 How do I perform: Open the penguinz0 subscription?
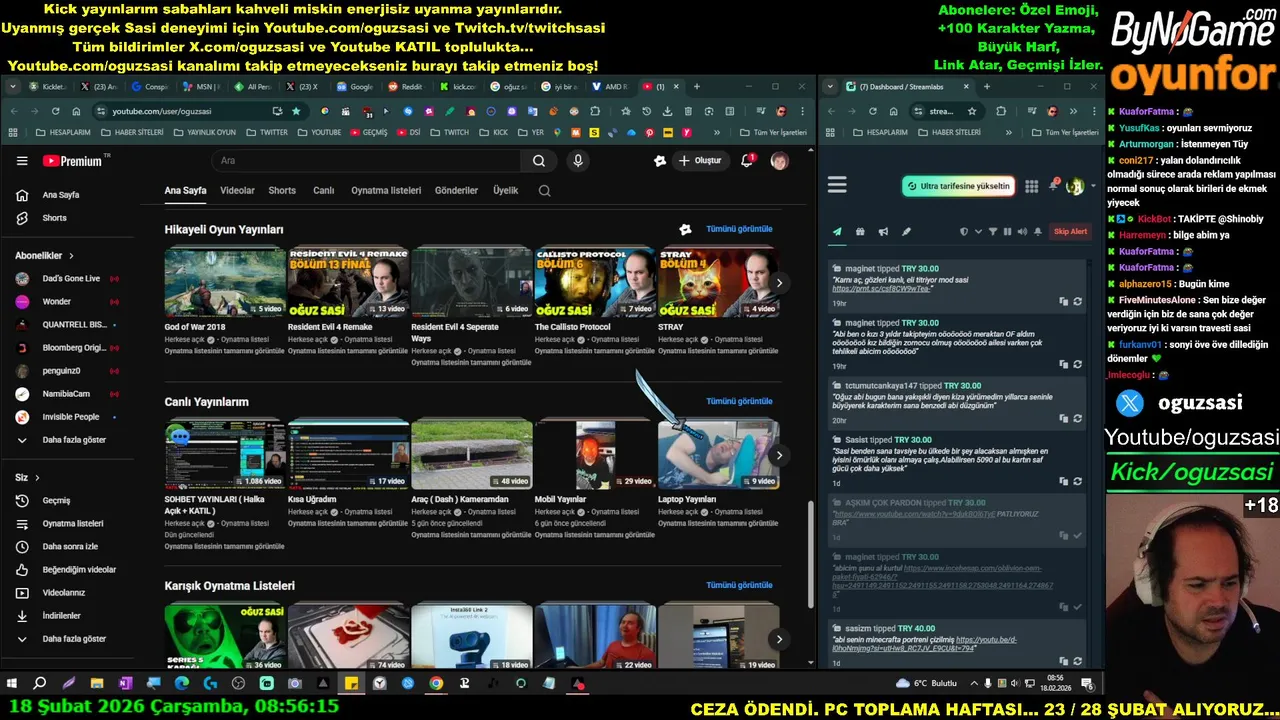pos(60,371)
